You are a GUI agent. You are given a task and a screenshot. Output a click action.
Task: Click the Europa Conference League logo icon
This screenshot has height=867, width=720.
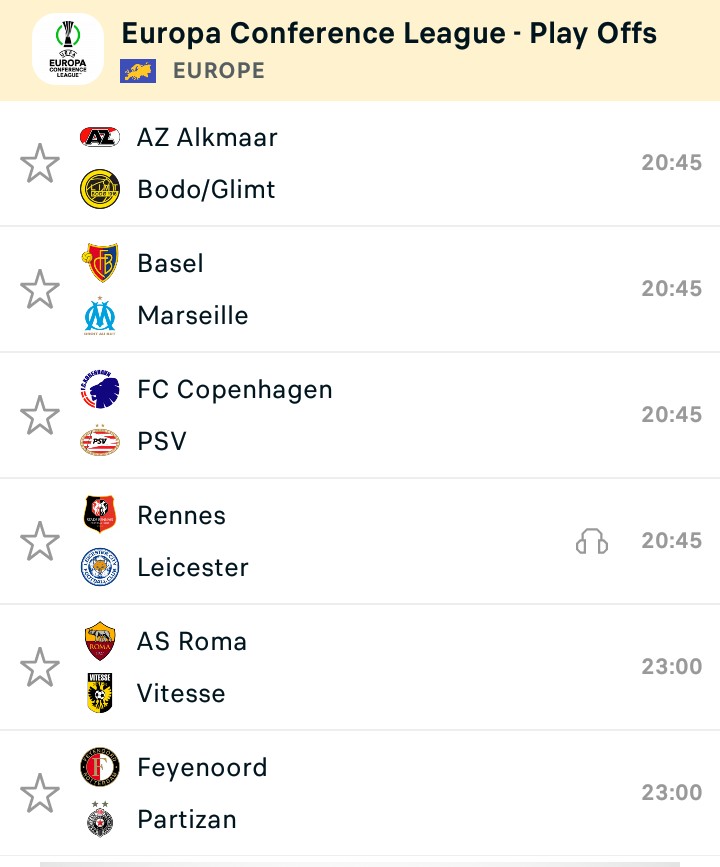tap(67, 49)
